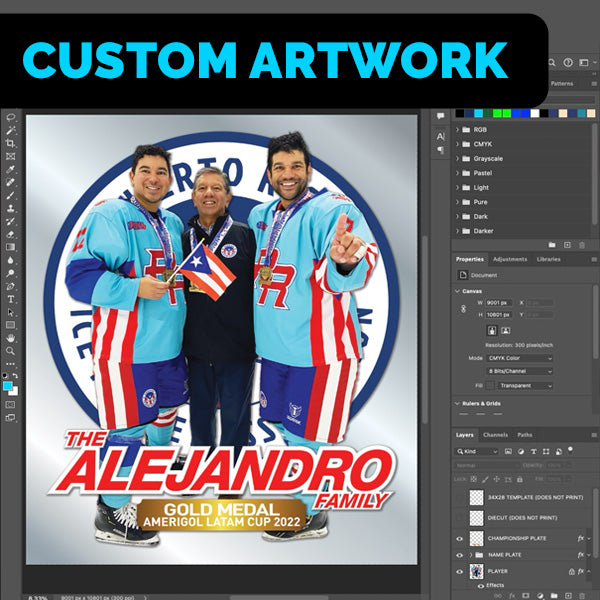
Task: Open the Mode CMYK Color dropdown
Action: click(x=521, y=357)
